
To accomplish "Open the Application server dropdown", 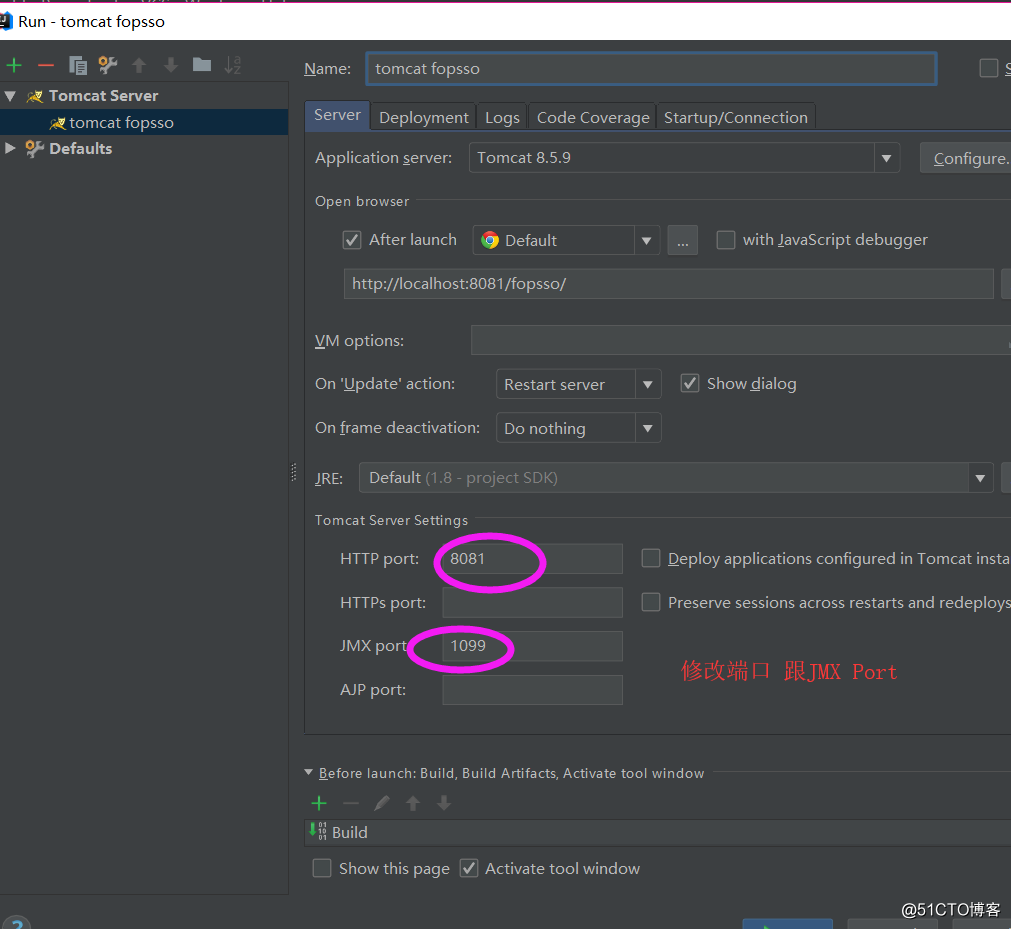I will (887, 158).
